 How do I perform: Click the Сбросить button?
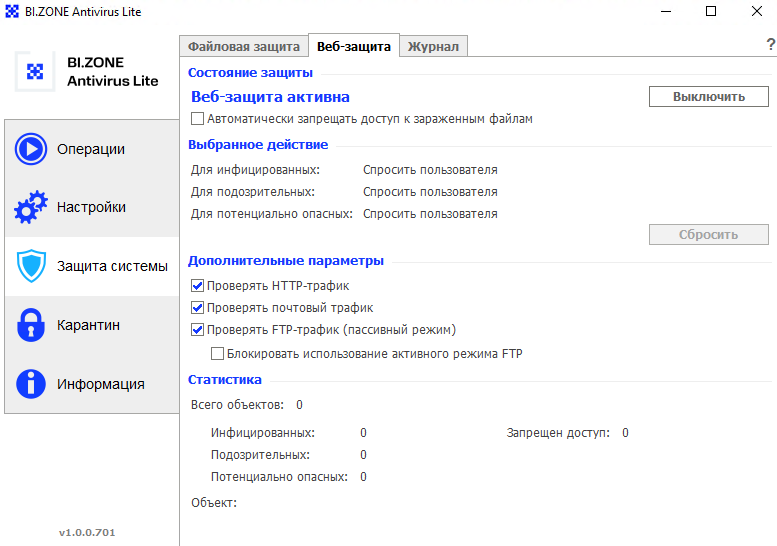pyautogui.click(x=709, y=234)
